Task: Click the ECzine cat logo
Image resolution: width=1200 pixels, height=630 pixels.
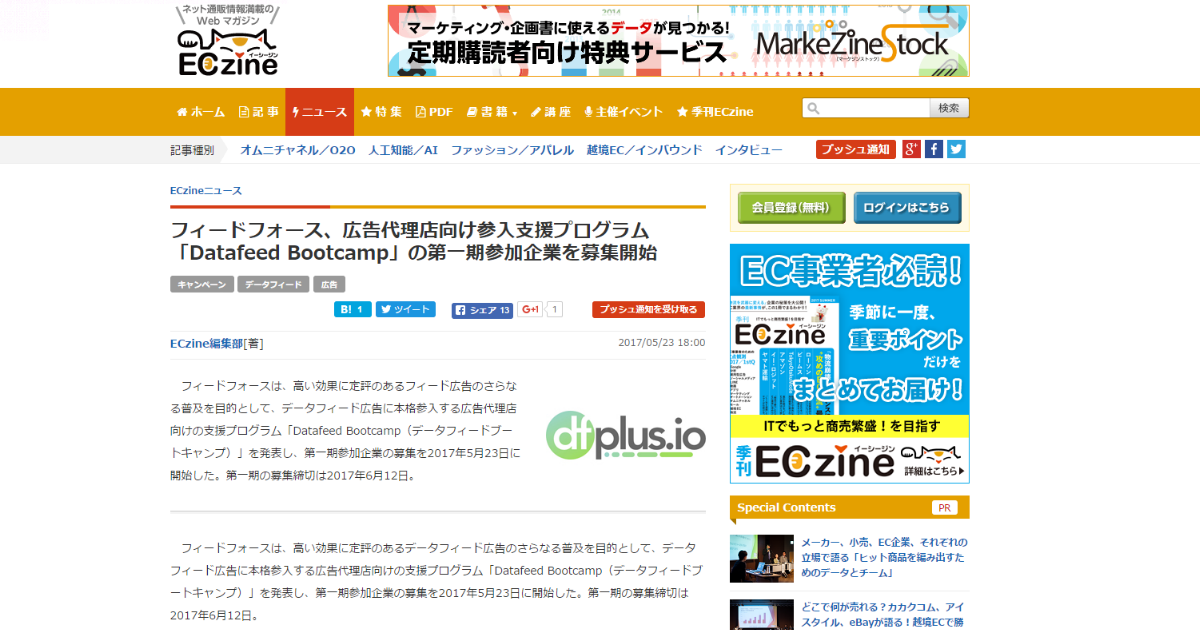Action: click(x=227, y=43)
